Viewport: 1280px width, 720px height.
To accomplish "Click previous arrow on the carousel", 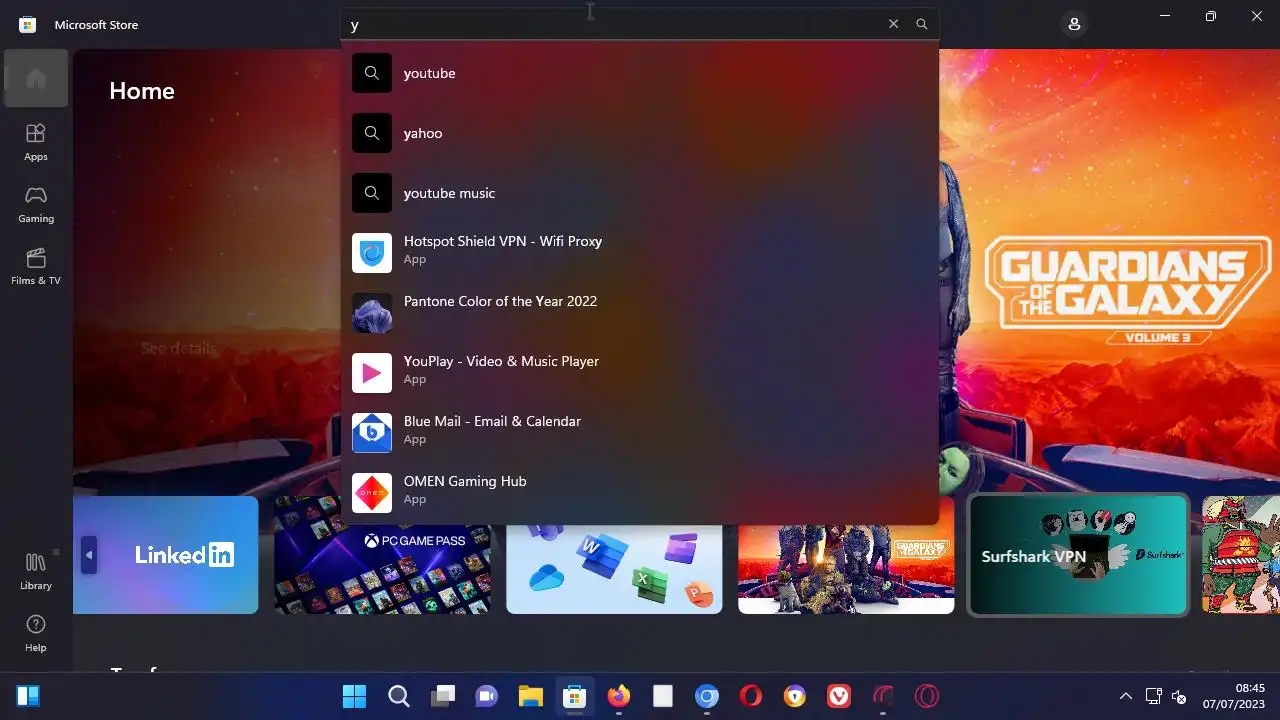I will click(89, 555).
